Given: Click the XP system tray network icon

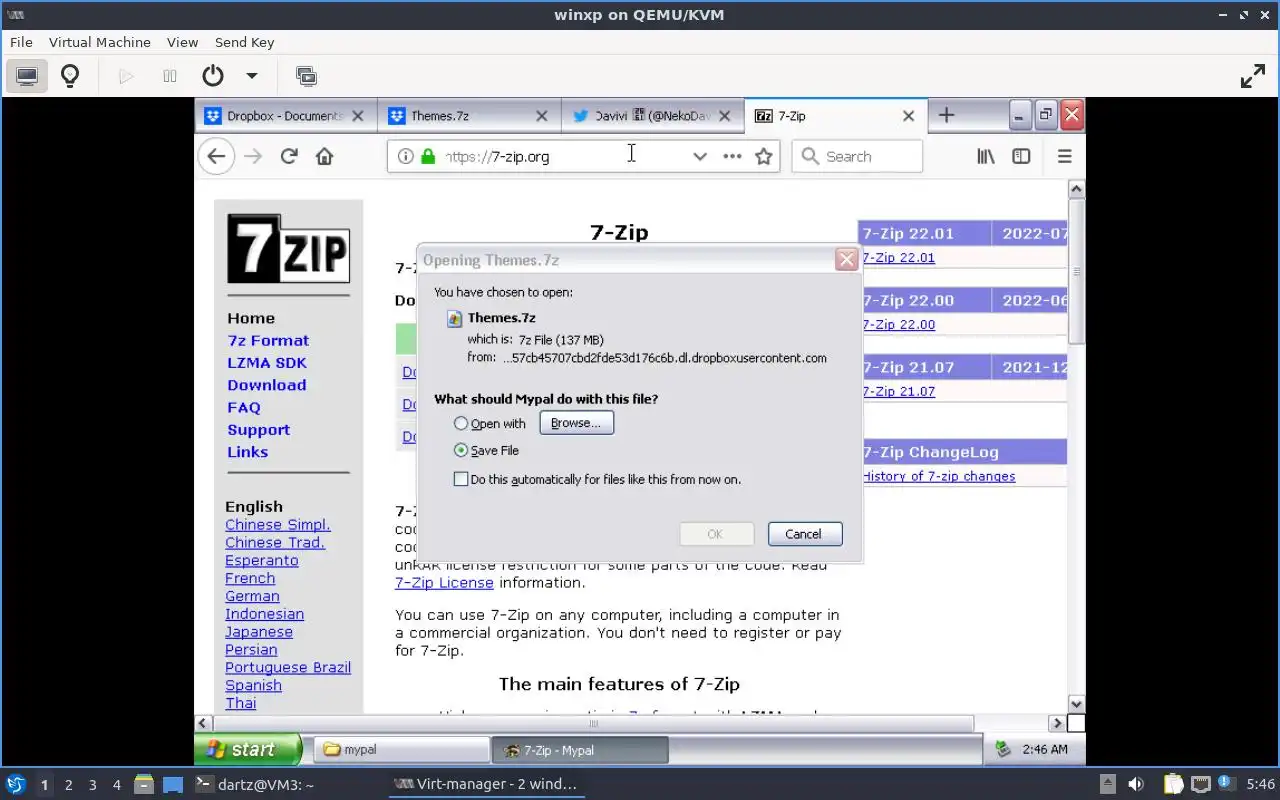Looking at the screenshot, I should coord(1003,749).
